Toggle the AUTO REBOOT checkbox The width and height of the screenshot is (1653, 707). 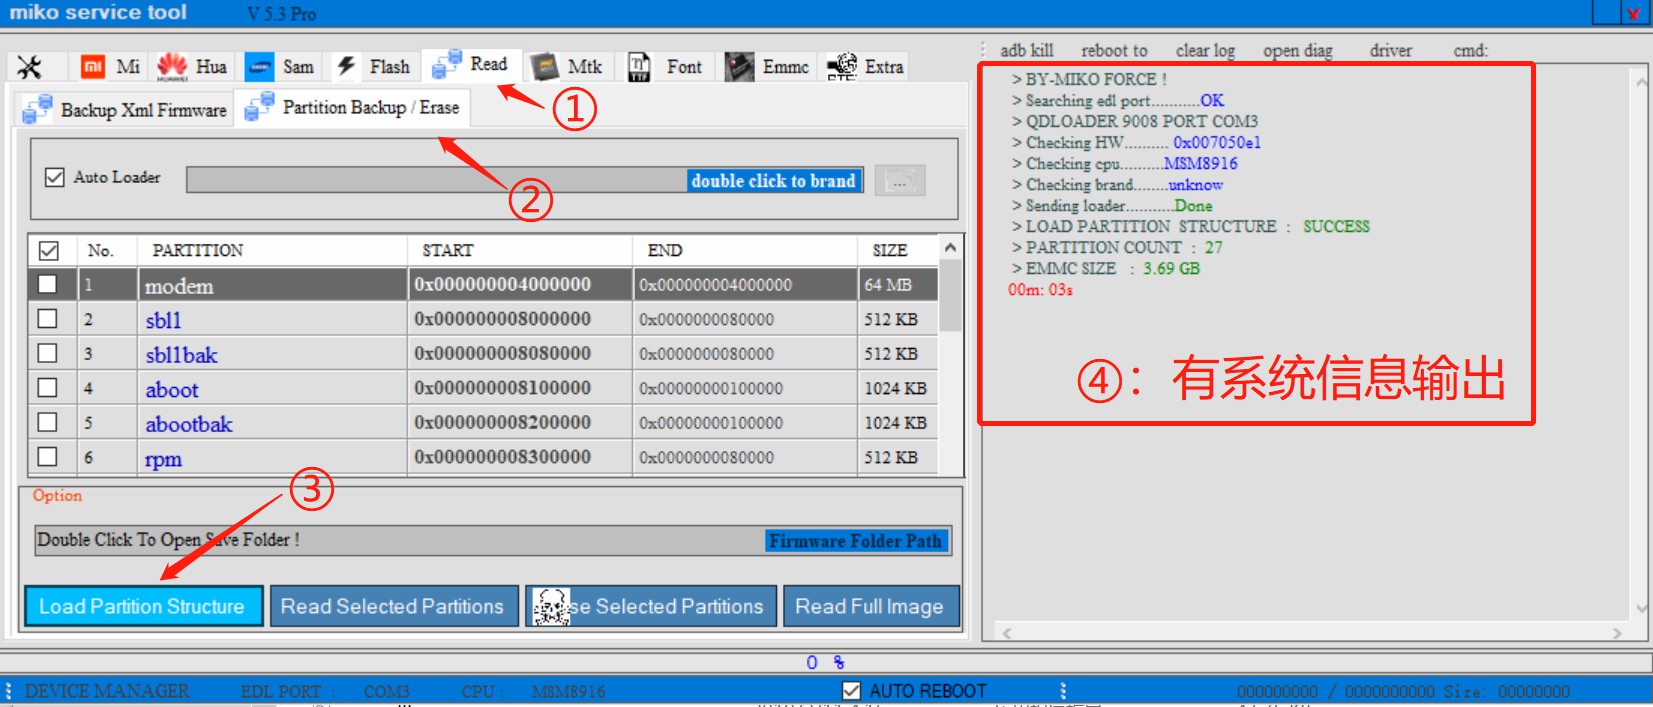(x=851, y=691)
